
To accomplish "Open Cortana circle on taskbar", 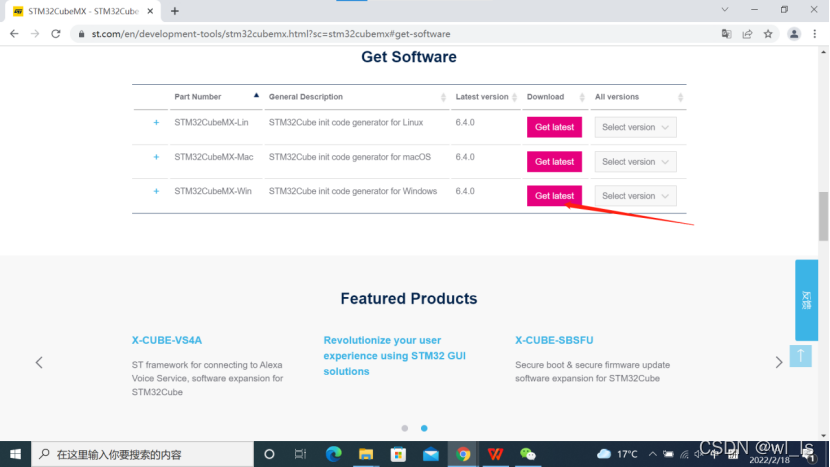I will point(269,454).
